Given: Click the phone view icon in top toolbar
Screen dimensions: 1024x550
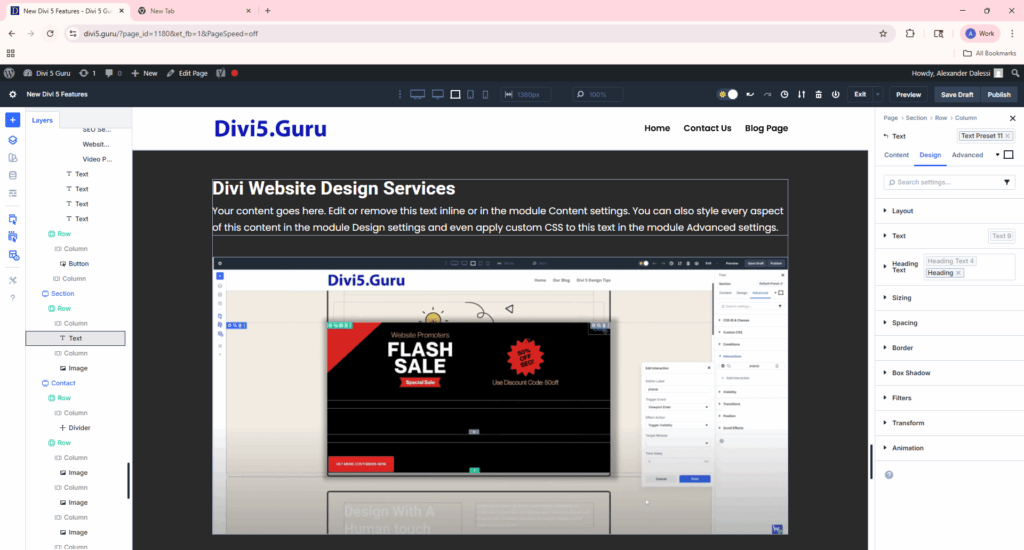Looking at the screenshot, I should click(485, 95).
